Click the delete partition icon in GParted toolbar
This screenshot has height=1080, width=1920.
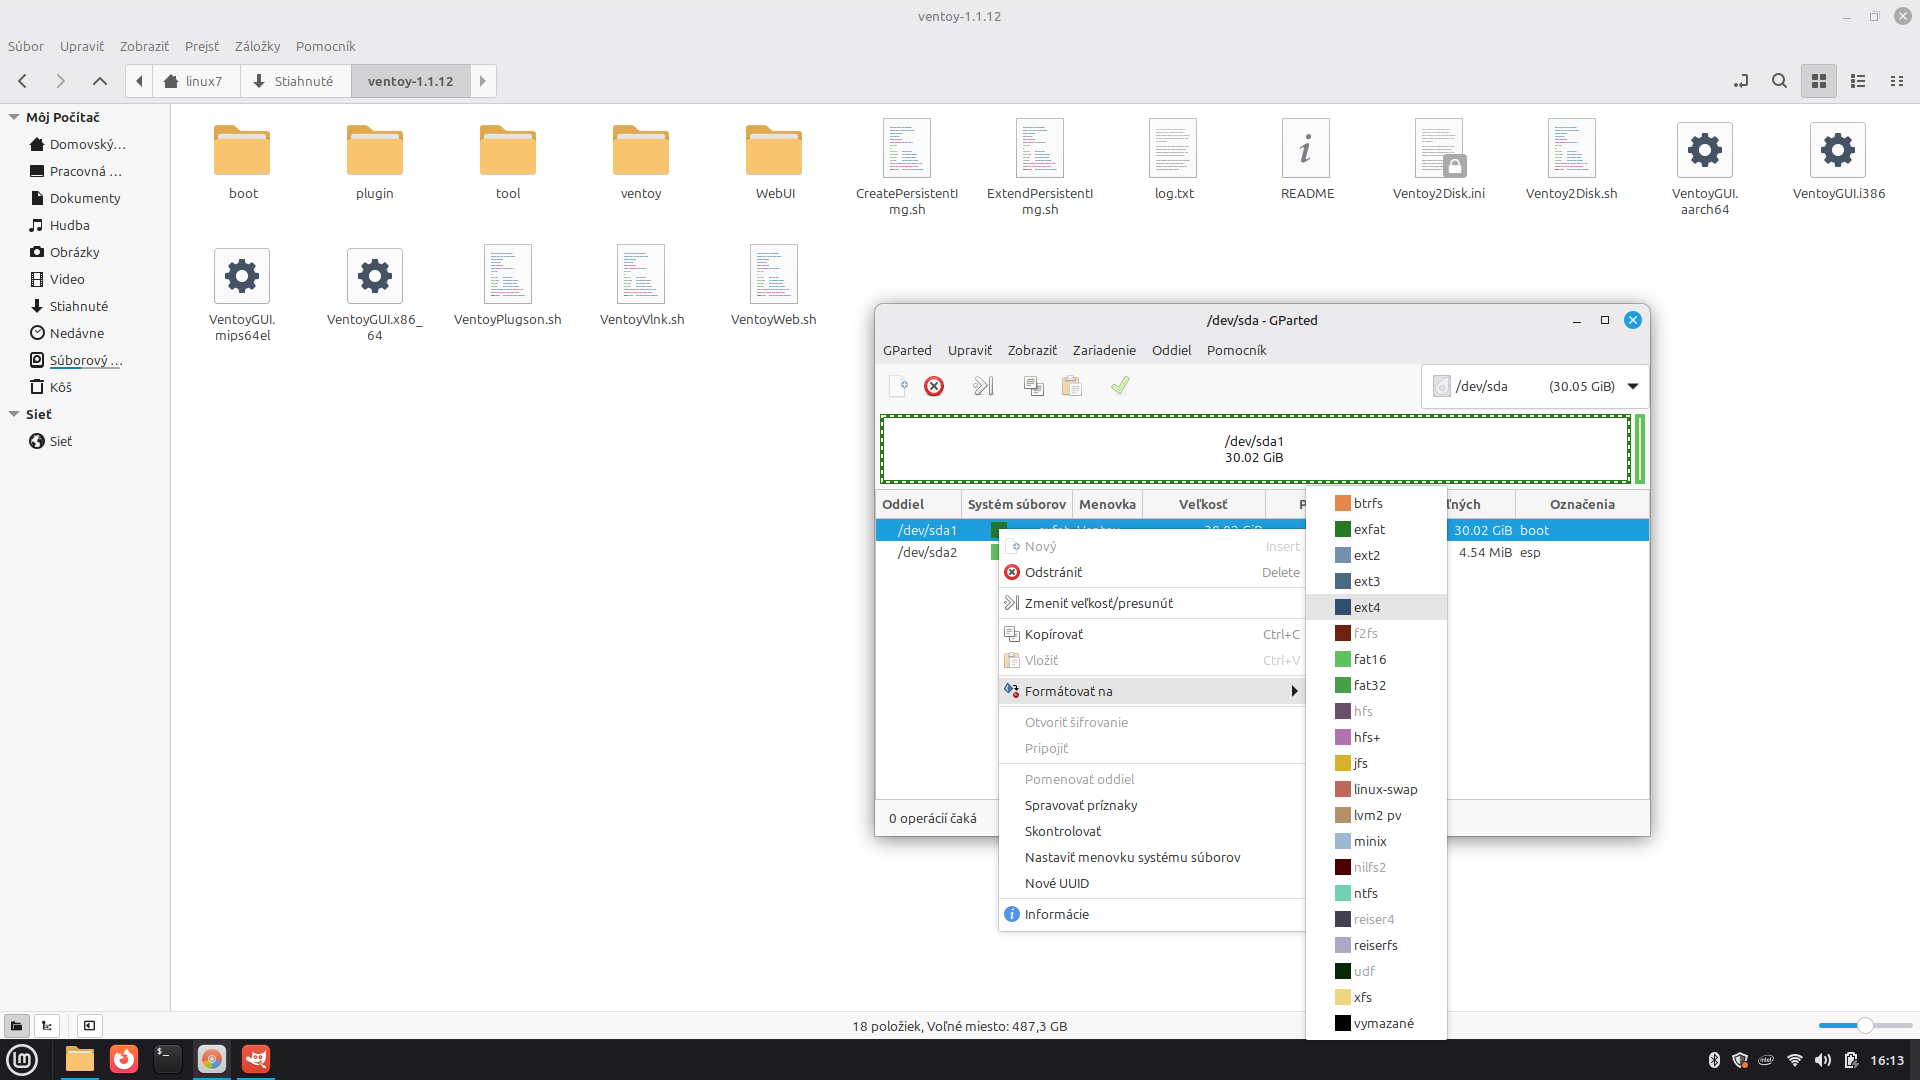pyautogui.click(x=934, y=386)
